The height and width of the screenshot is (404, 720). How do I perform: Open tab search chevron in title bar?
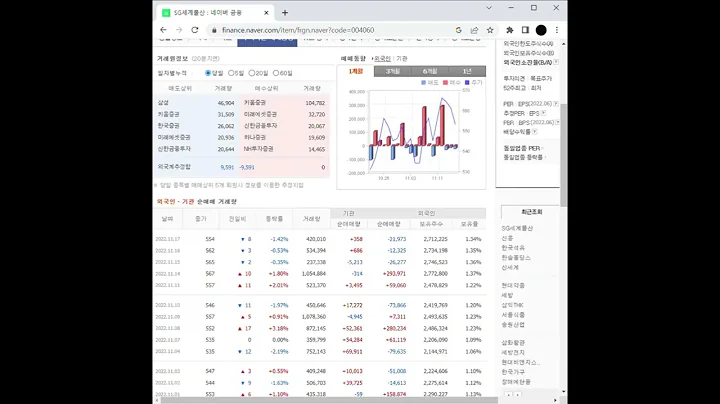(489, 8)
